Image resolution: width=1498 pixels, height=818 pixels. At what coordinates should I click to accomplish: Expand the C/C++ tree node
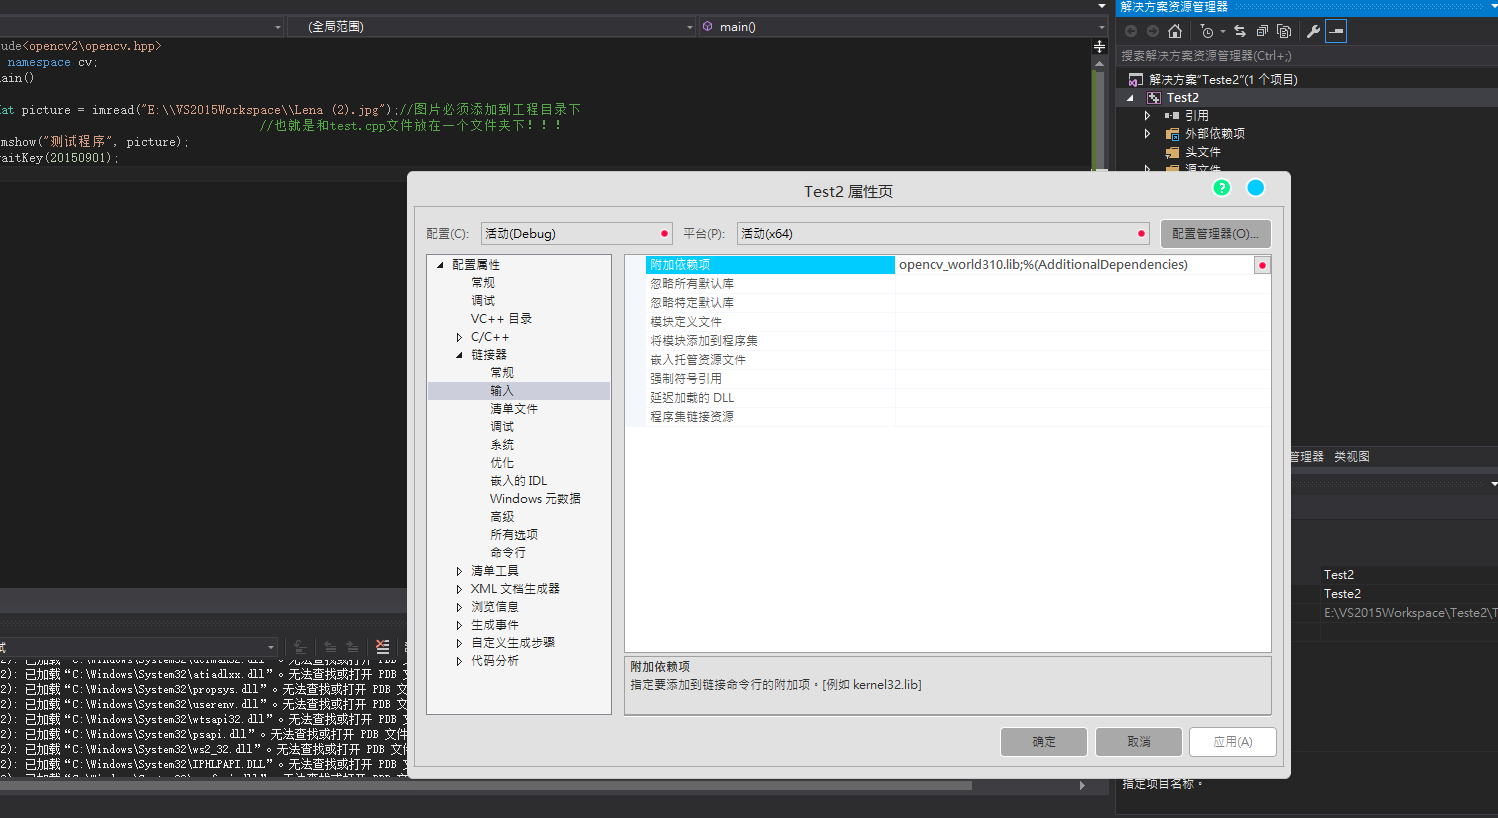click(459, 337)
